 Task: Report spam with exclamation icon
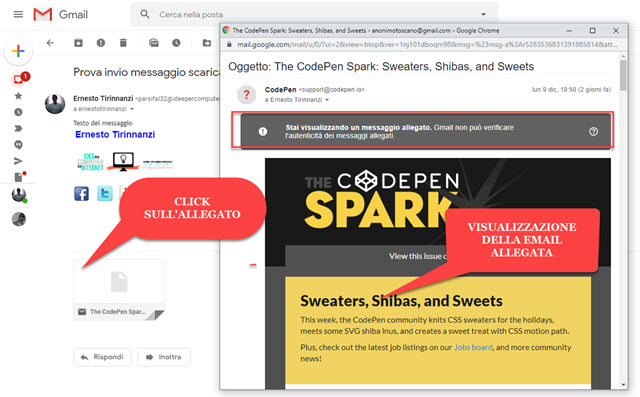pos(101,43)
